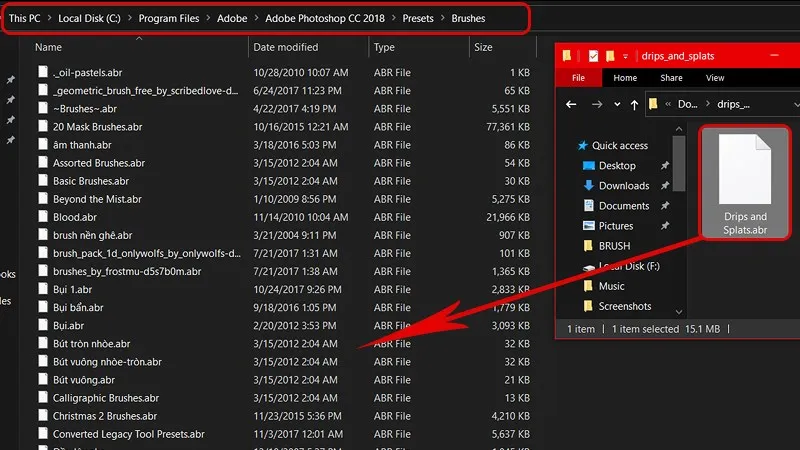Click the Desktop icon in sidebar

[589, 166]
